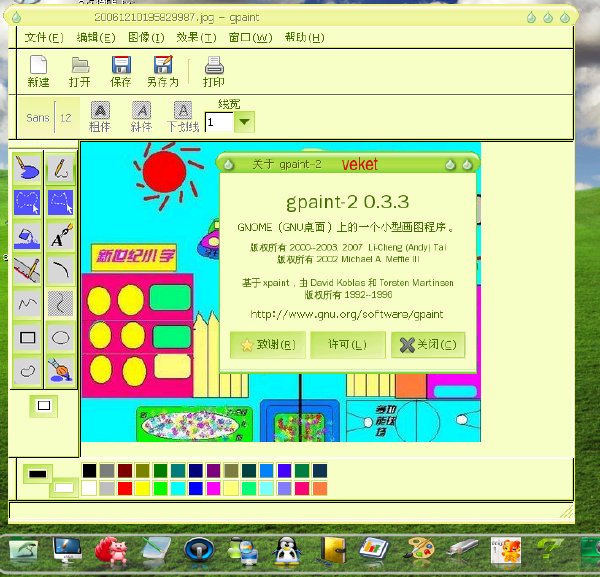The image size is (600, 577).
Task: Select the arc curve tool
Action: tap(60, 270)
